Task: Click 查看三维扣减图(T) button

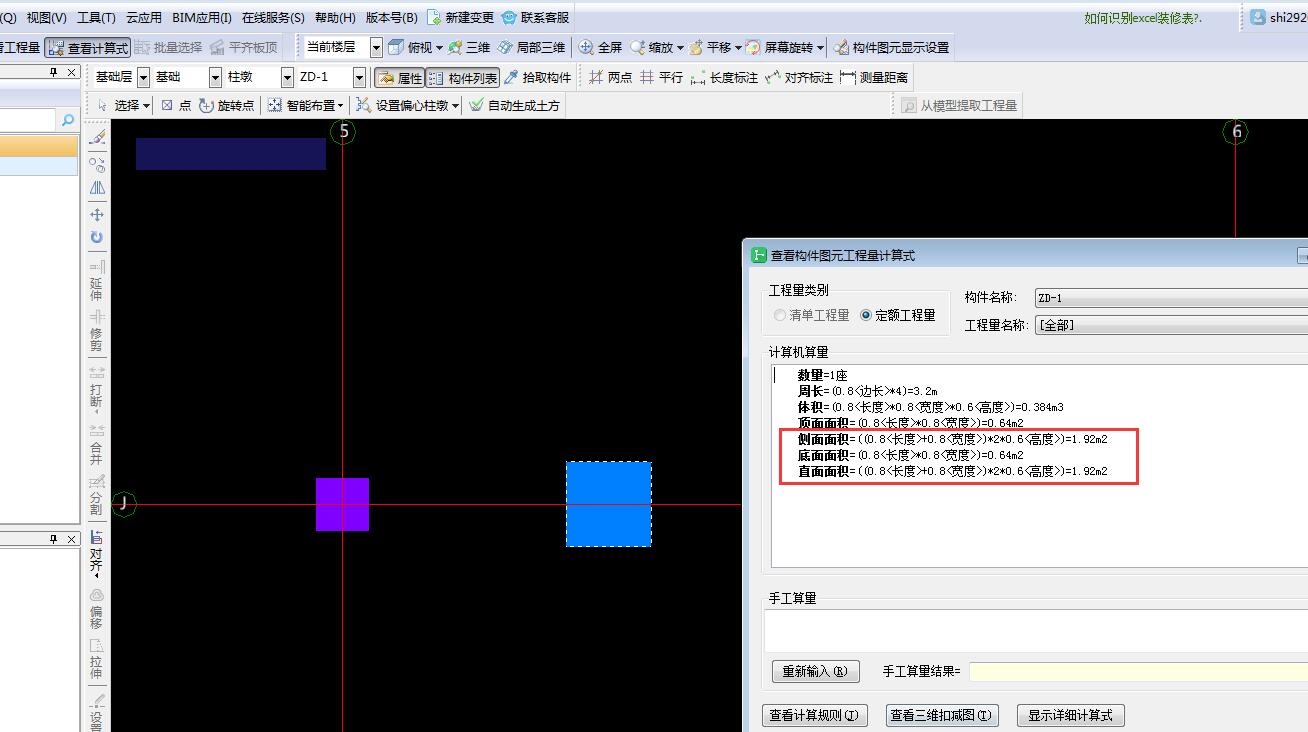Action: click(943, 715)
